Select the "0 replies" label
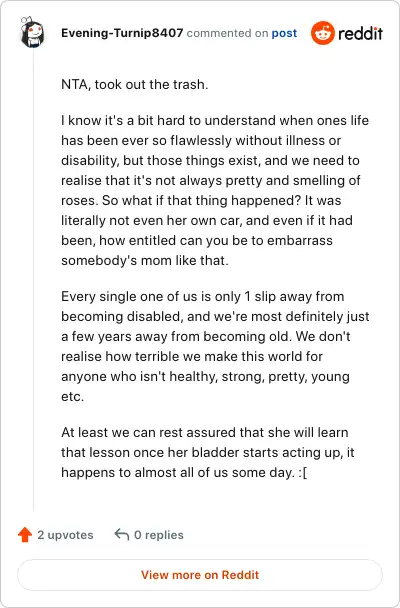This screenshot has height=608, width=400. coord(159,535)
